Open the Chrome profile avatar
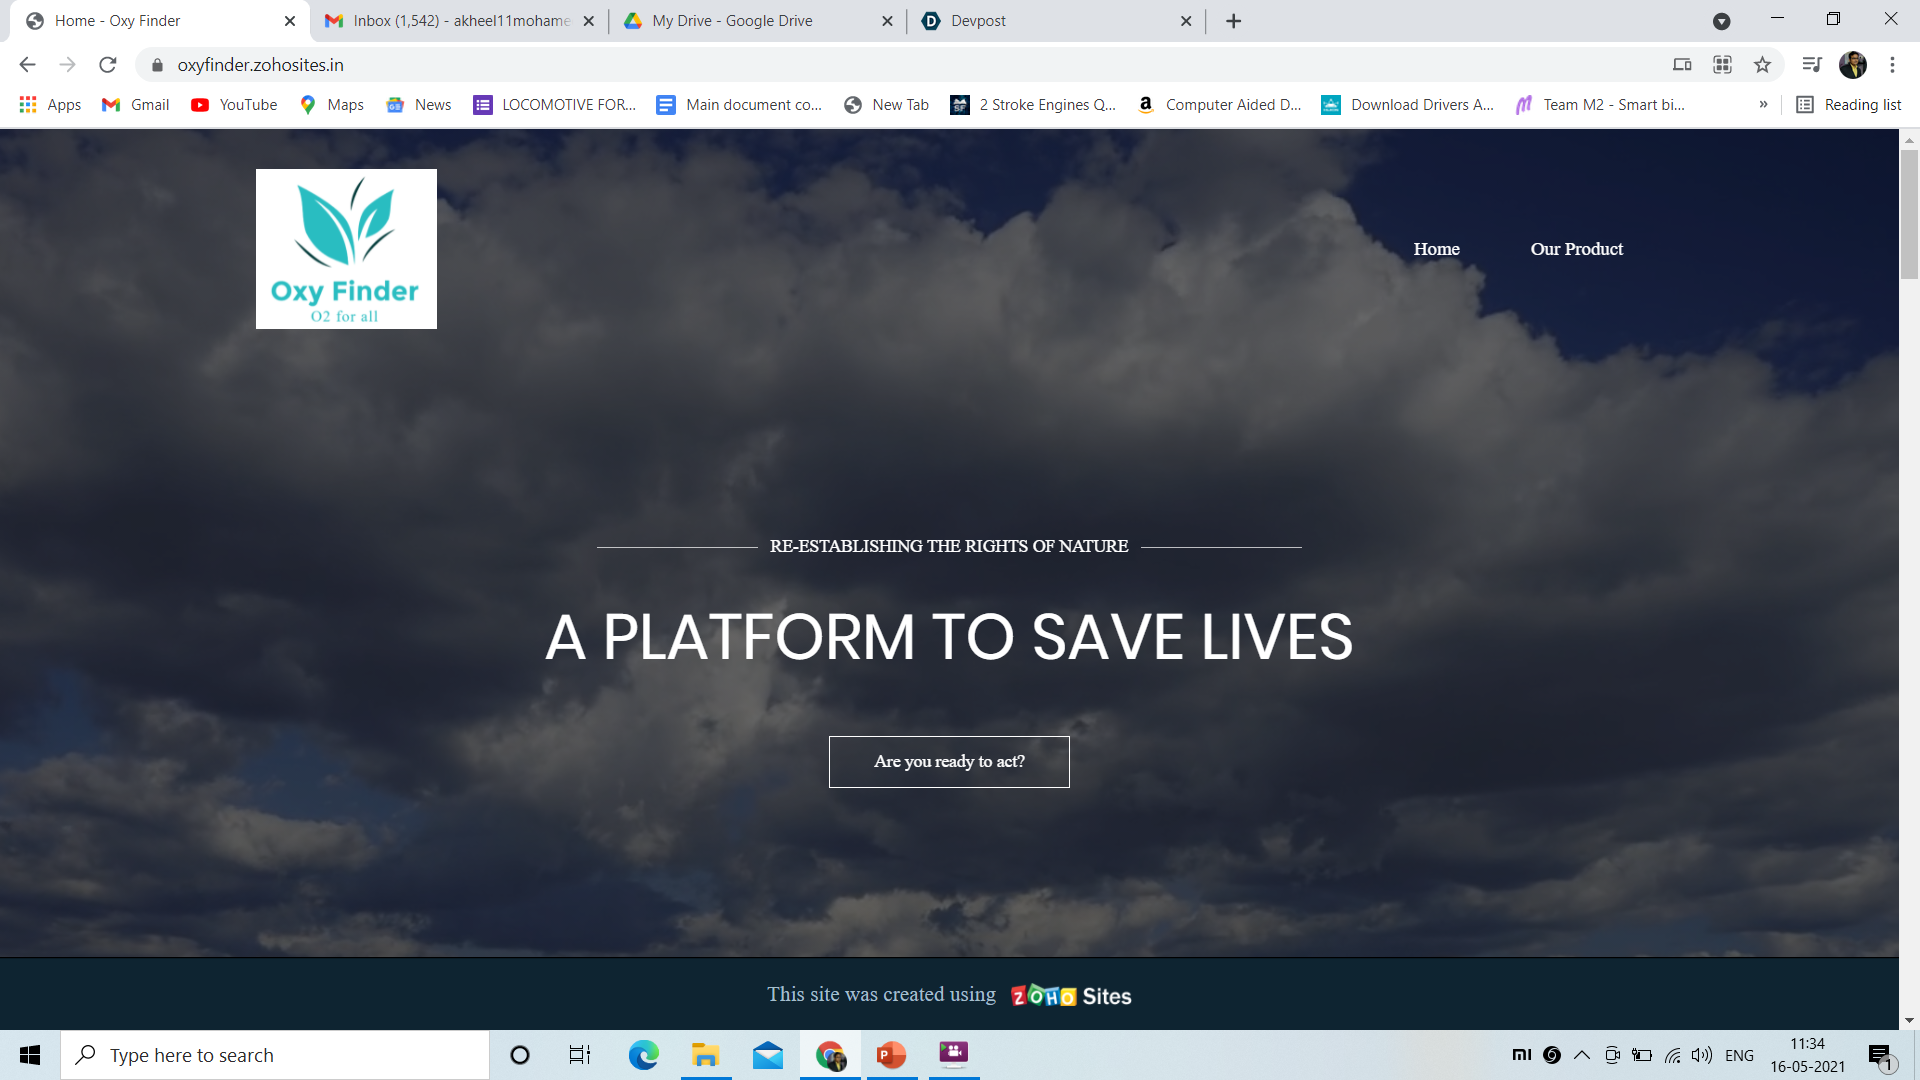The width and height of the screenshot is (1920, 1080). coord(1852,65)
